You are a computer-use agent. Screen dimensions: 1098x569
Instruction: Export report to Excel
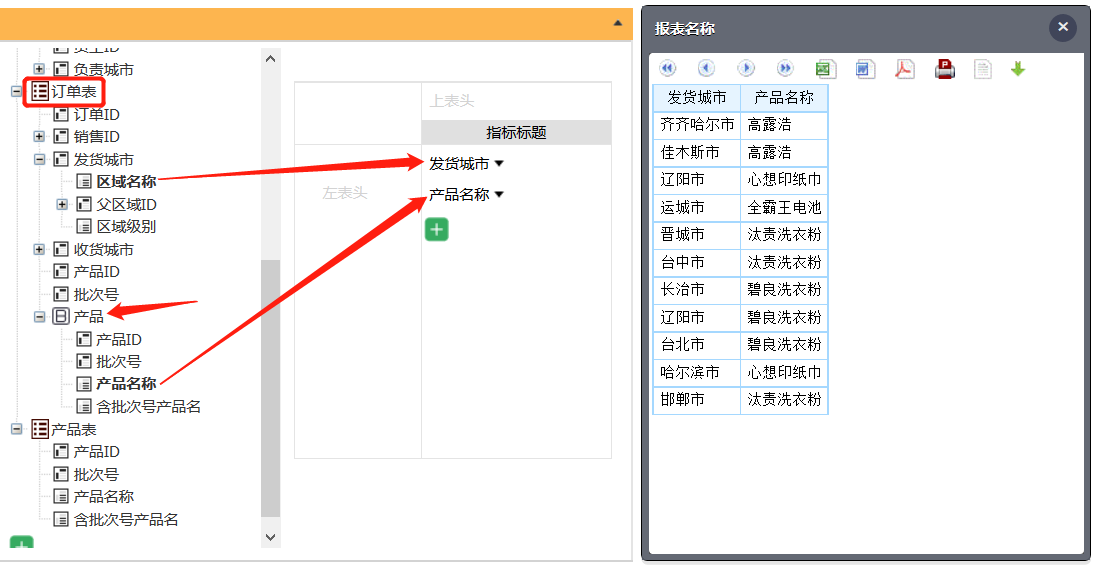coord(825,69)
